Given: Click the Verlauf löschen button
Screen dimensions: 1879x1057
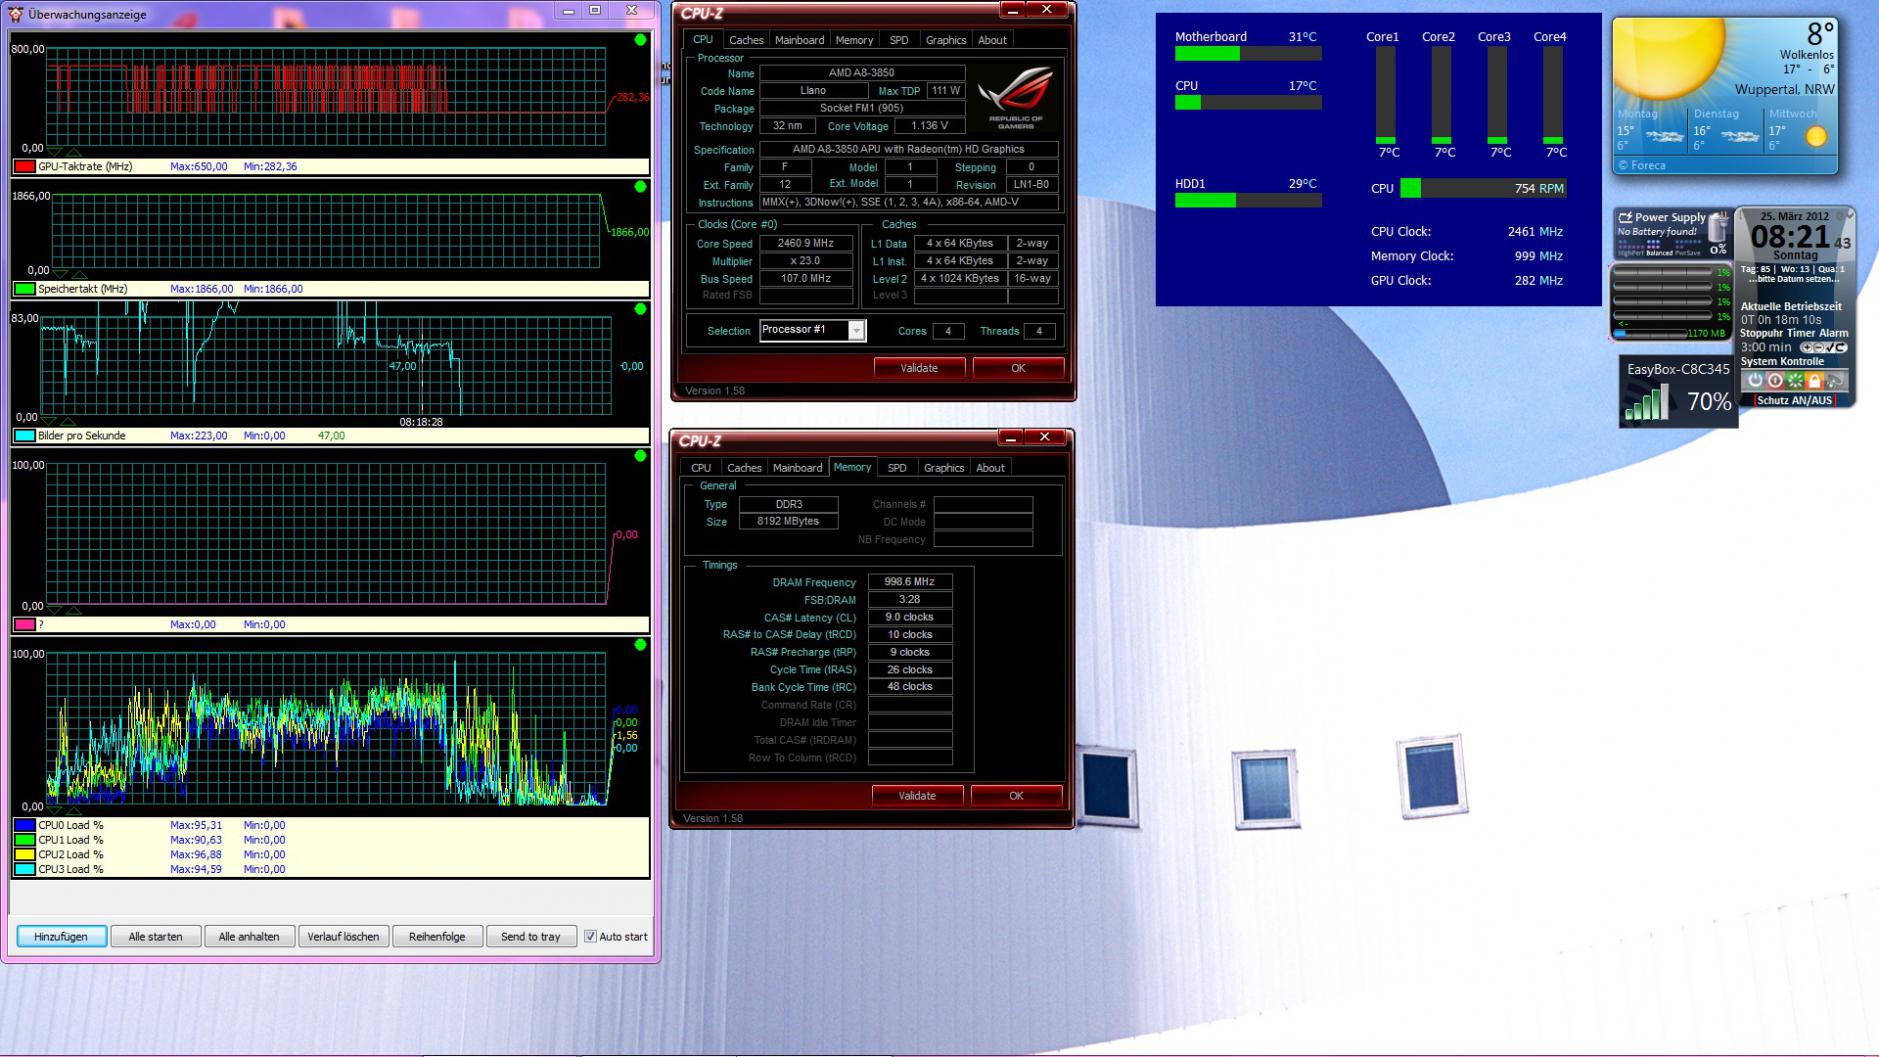Looking at the screenshot, I should 343,937.
